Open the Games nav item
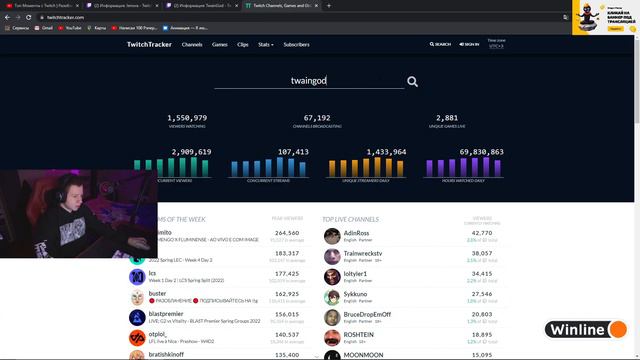The width and height of the screenshot is (640, 360). [220, 44]
